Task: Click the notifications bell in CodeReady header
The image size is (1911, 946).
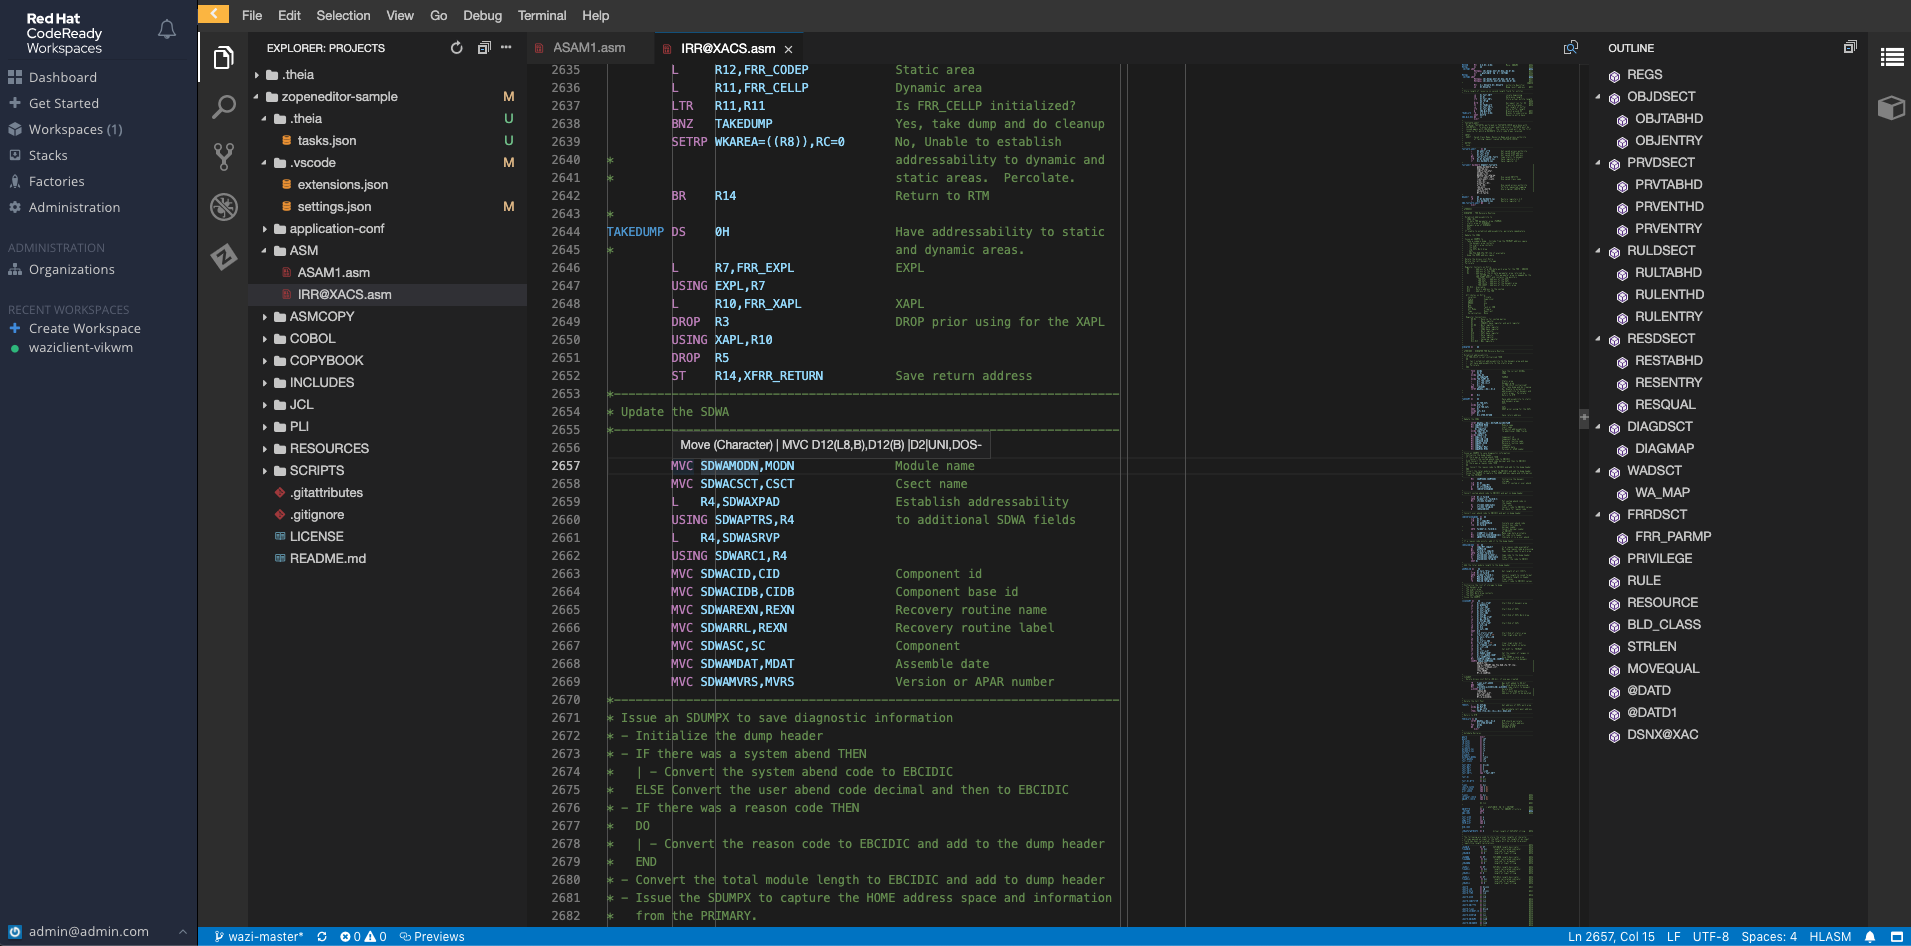Action: 167,30
